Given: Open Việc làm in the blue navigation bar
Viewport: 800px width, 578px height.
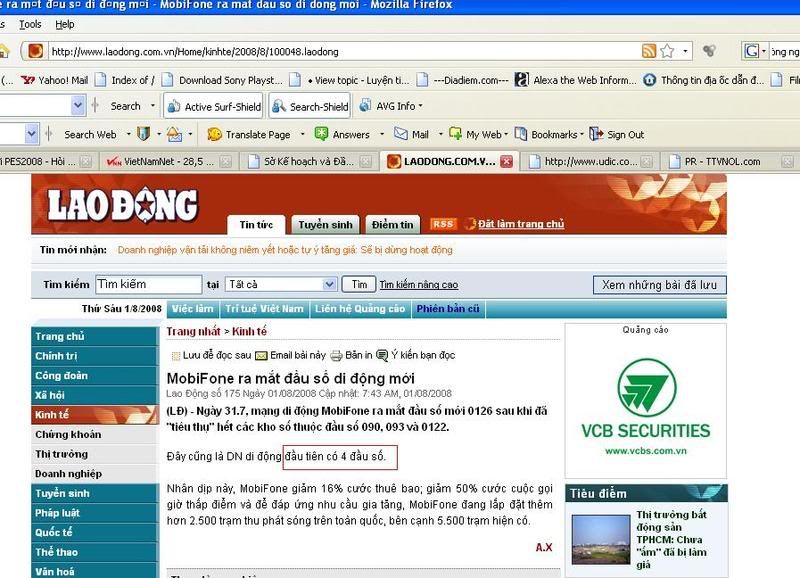Looking at the screenshot, I should [x=192, y=309].
